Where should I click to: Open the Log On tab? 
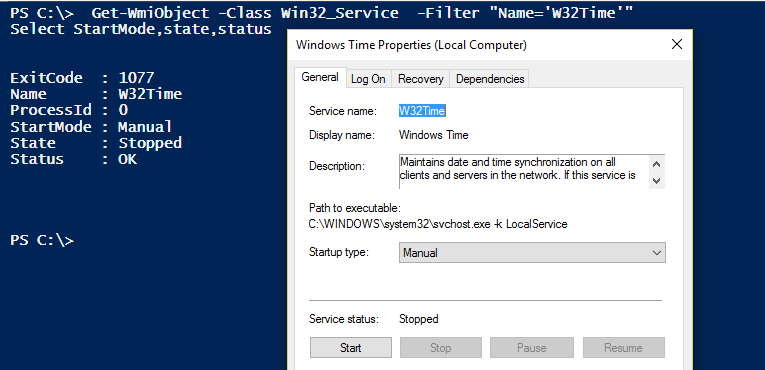point(368,79)
